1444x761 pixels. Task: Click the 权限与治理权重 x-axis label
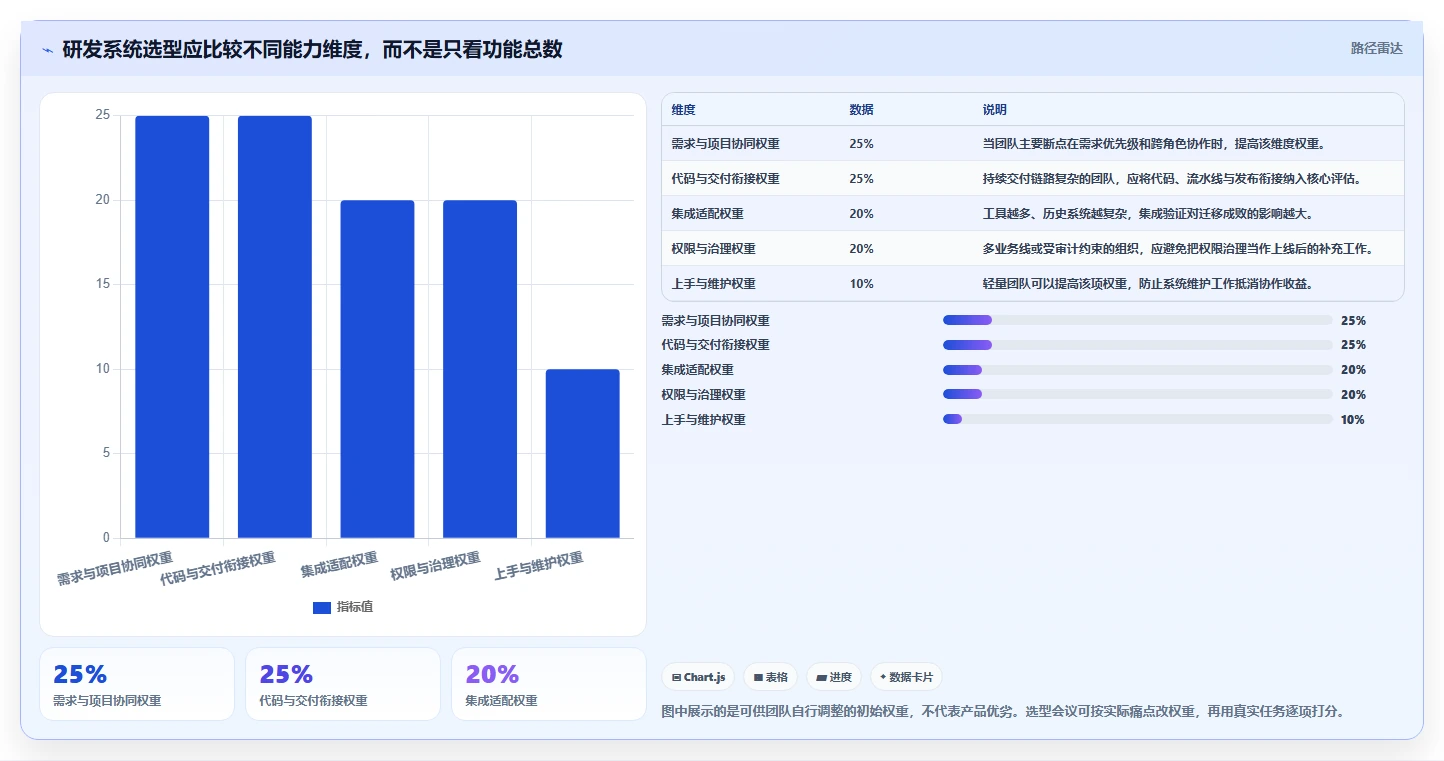[436, 566]
